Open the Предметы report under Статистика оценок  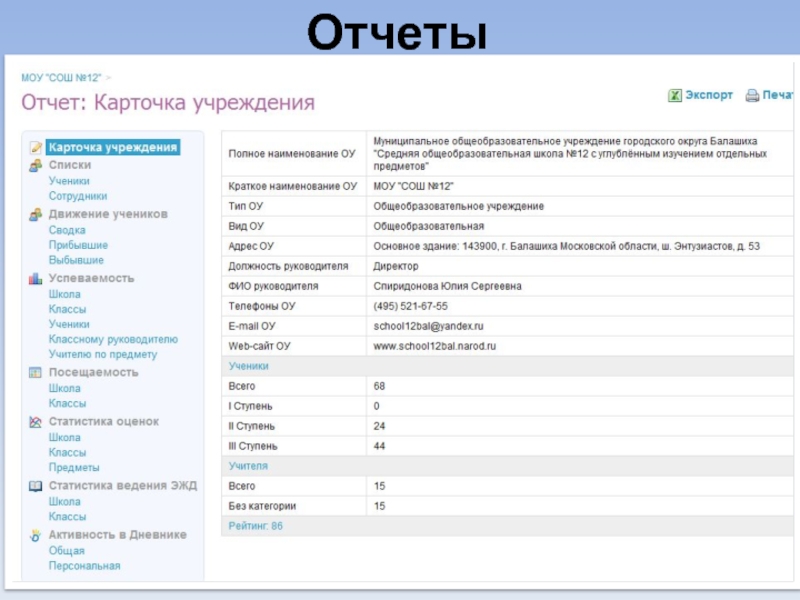pos(74,467)
